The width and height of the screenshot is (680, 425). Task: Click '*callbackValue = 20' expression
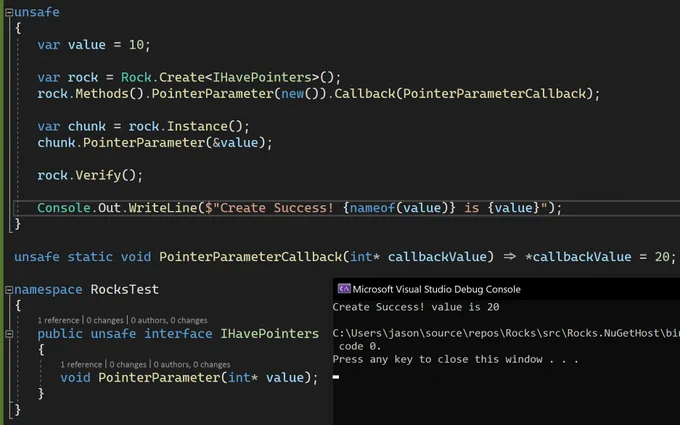coord(597,257)
